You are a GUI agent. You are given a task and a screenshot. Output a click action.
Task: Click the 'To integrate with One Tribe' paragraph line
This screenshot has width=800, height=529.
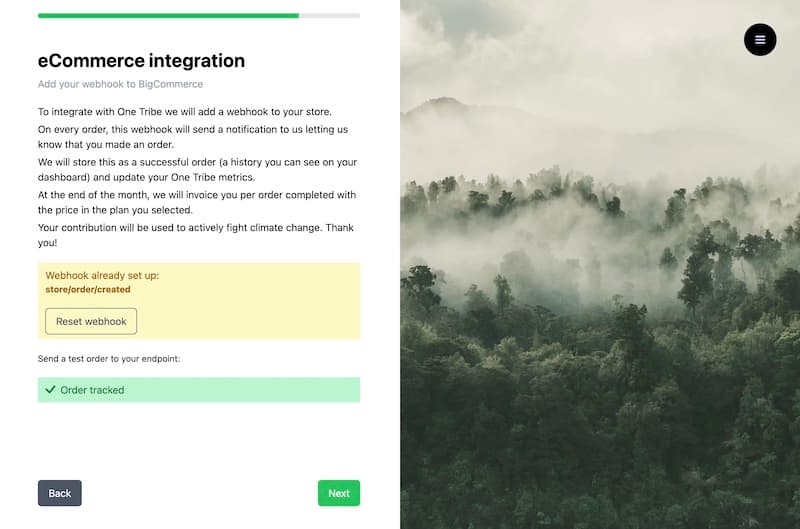pyautogui.click(x=185, y=112)
